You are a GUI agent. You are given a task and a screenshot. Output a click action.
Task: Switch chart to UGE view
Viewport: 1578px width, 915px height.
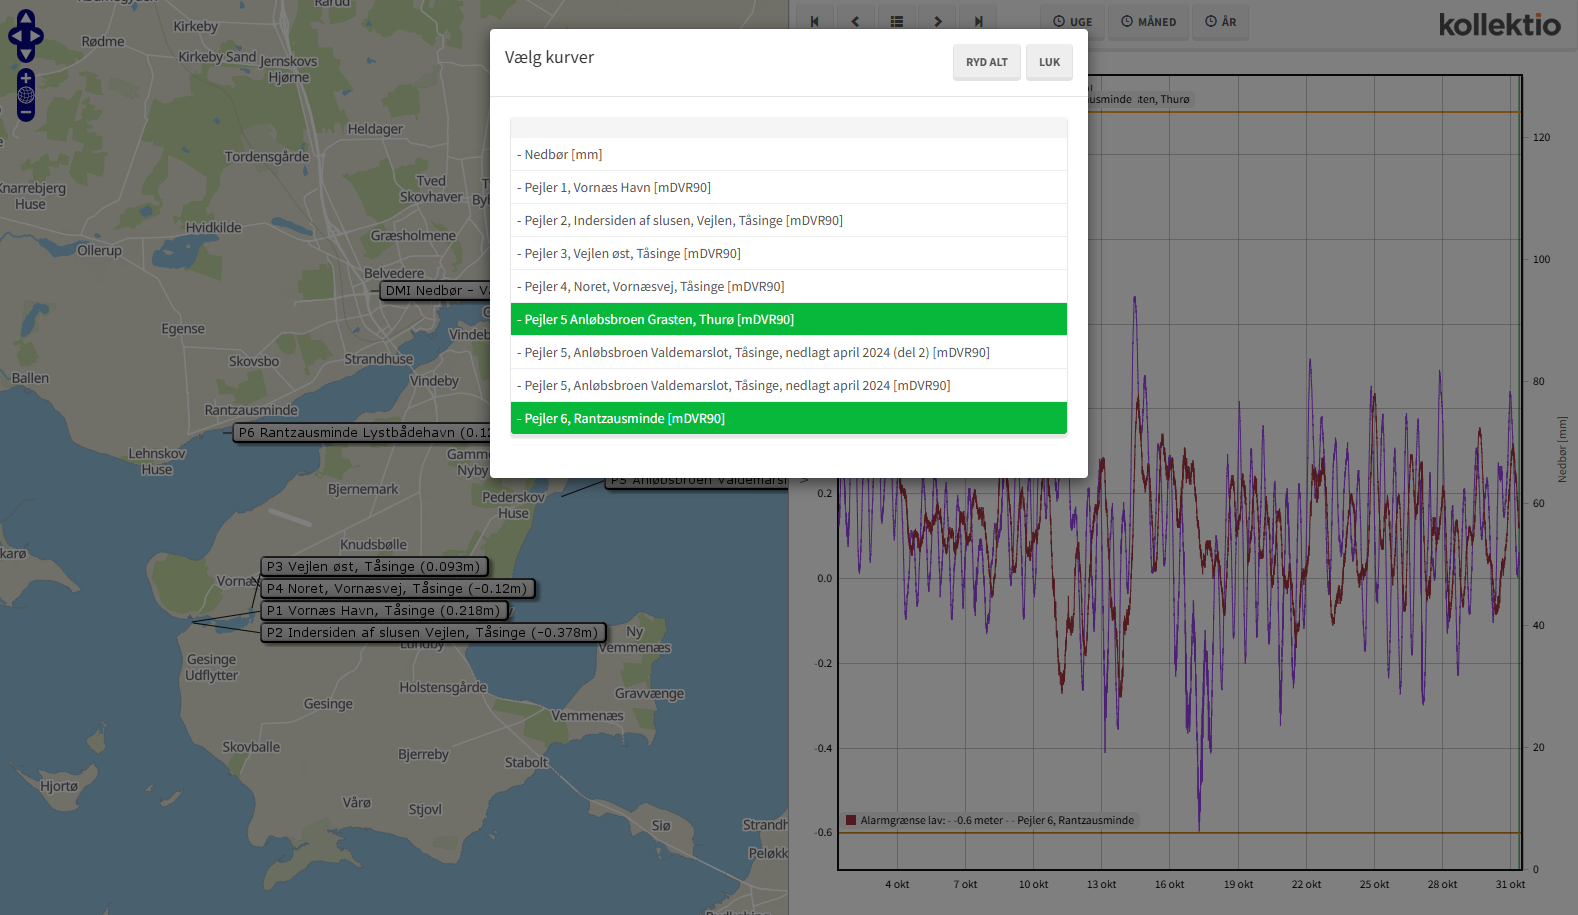point(1072,21)
